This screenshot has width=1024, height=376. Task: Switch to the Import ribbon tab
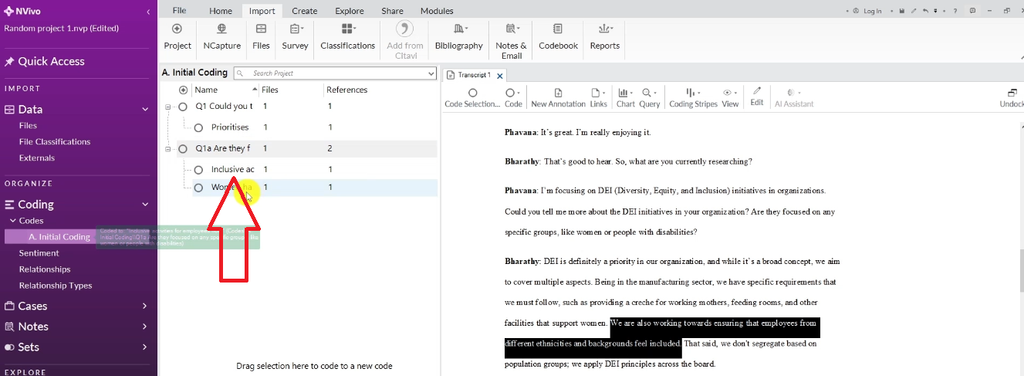click(262, 11)
